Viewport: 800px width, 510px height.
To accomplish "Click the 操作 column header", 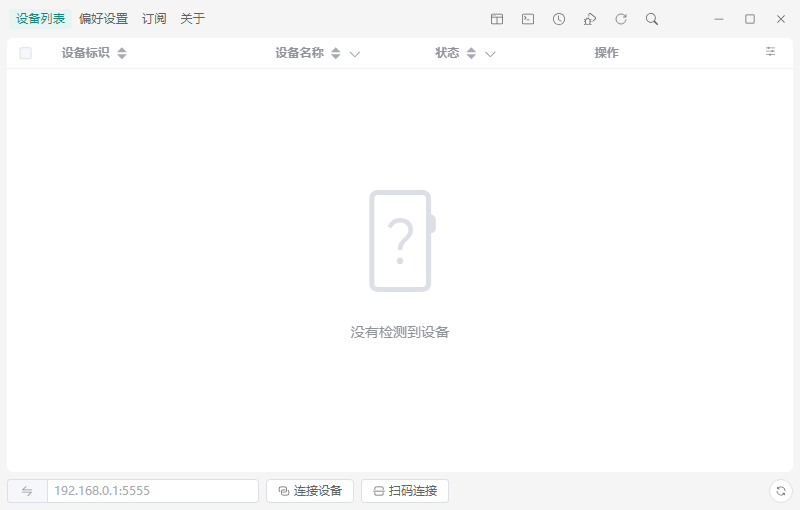I will (x=607, y=53).
